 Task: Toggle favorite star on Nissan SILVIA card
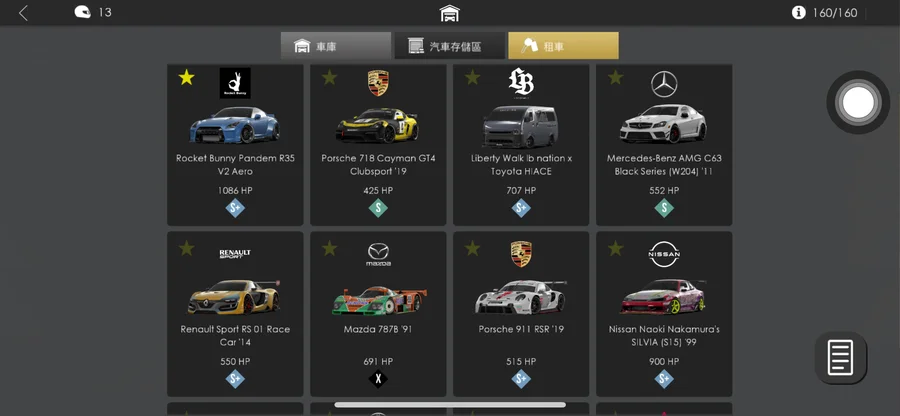click(x=615, y=248)
